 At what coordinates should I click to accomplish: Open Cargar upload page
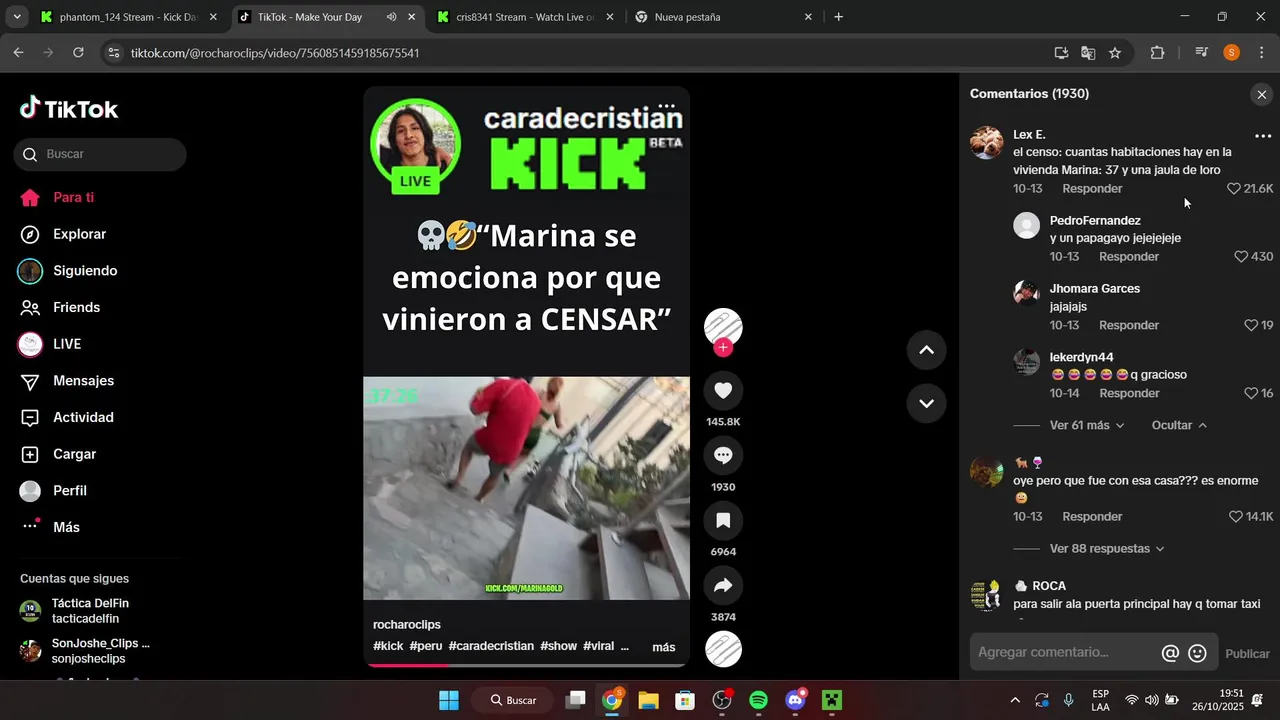pyautogui.click(x=74, y=454)
